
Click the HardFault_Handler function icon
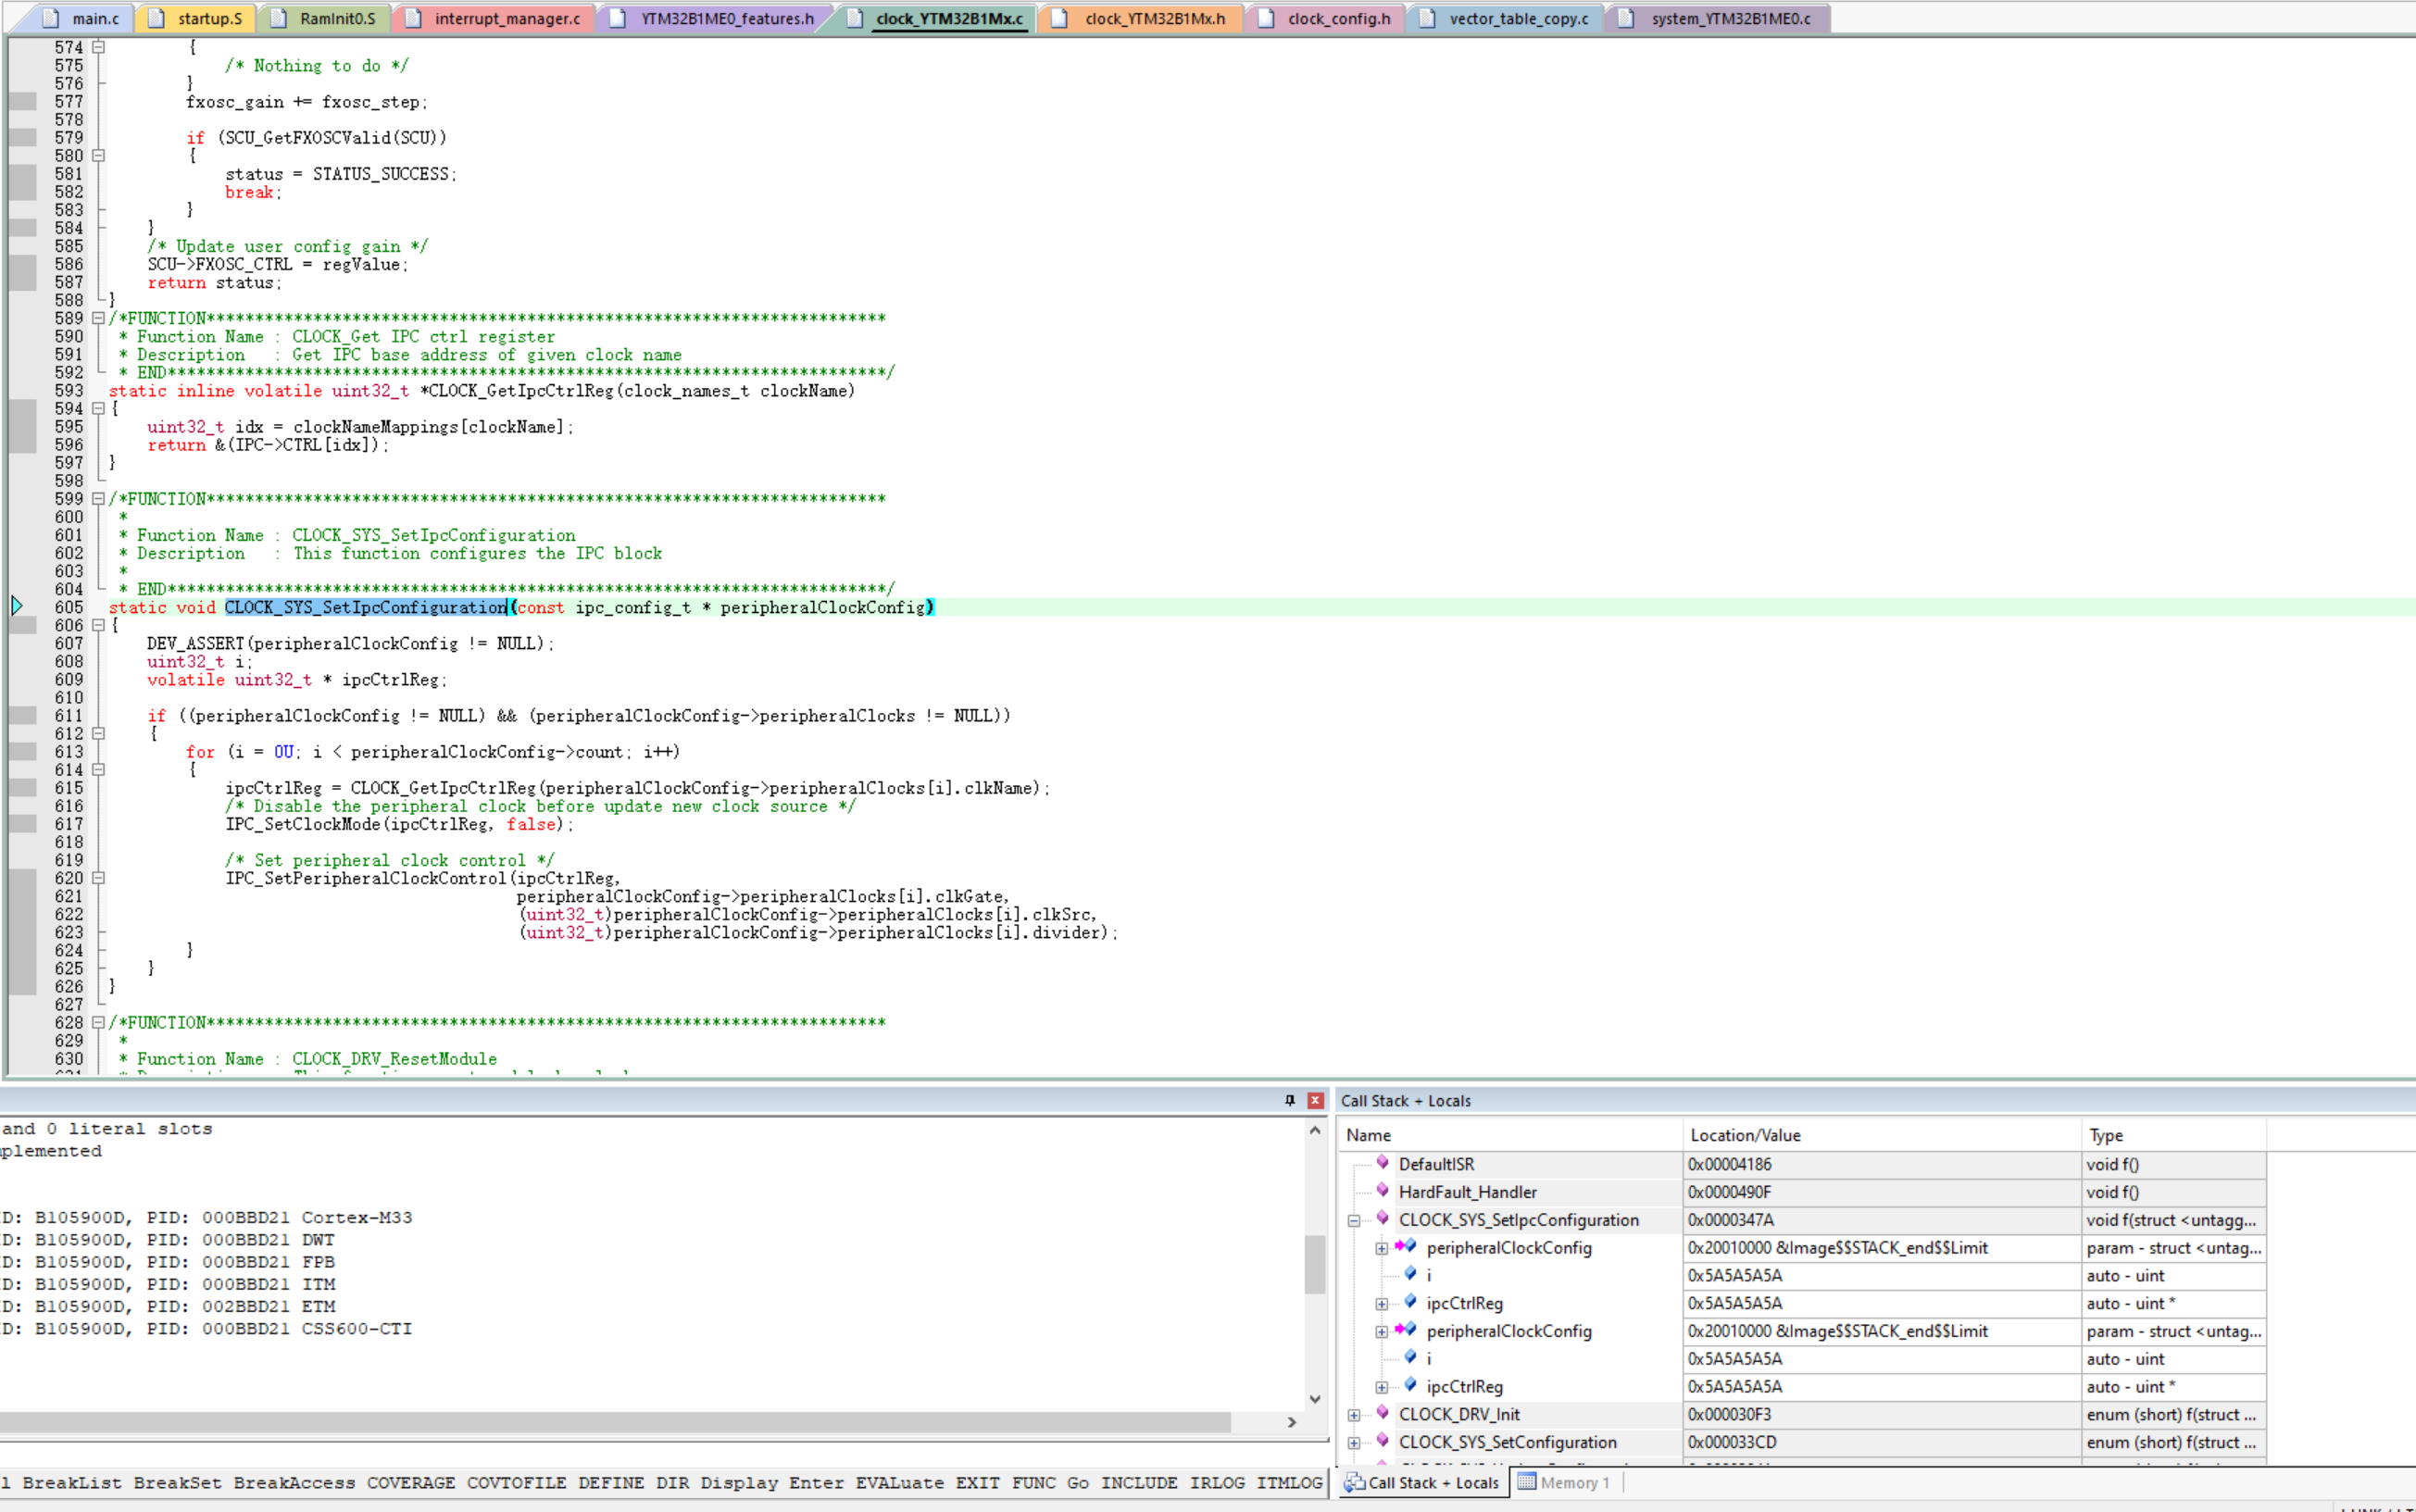[x=1382, y=1190]
